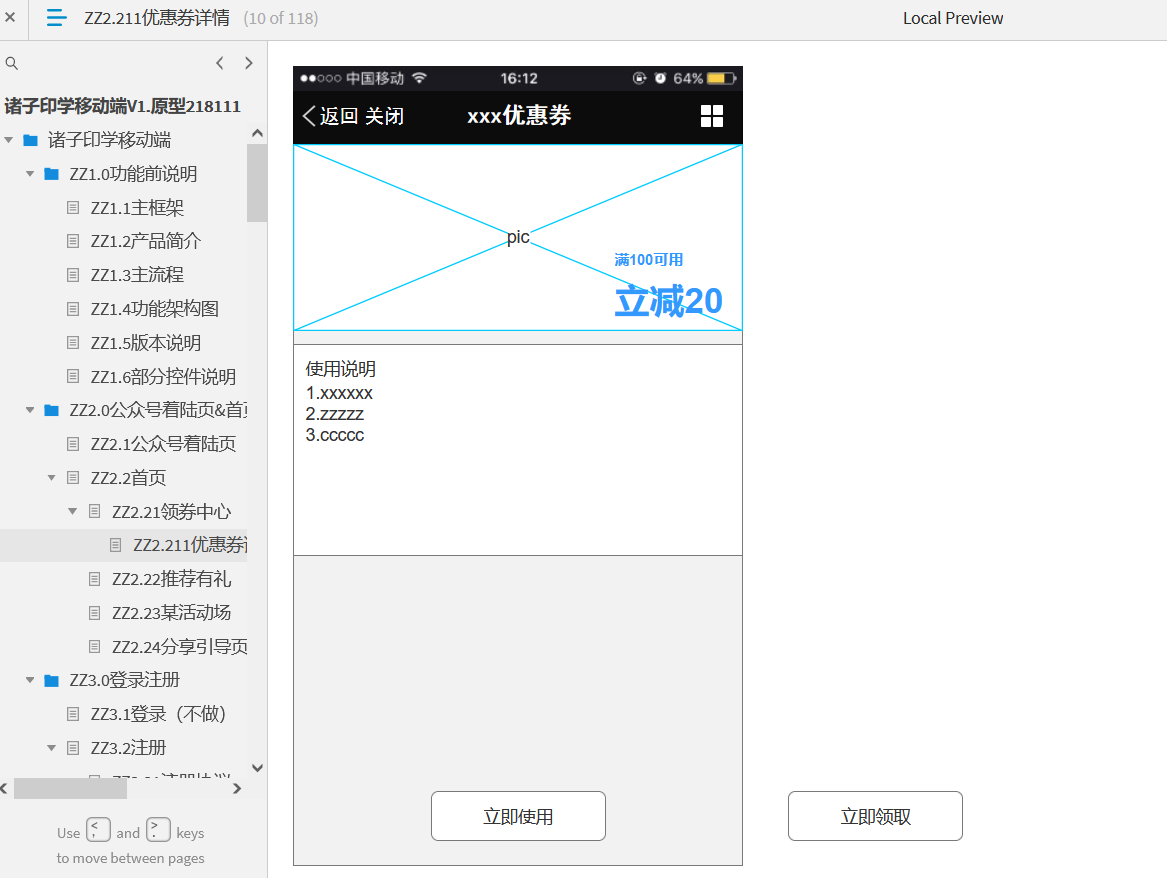Image resolution: width=1167 pixels, height=878 pixels.
Task: Open page ZZ1.4功能架构图
Action: point(155,309)
